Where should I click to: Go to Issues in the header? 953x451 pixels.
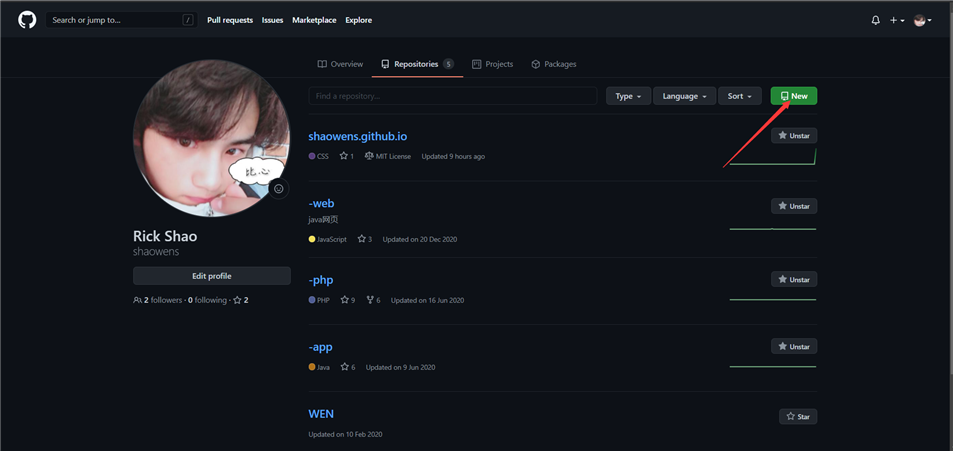click(272, 20)
